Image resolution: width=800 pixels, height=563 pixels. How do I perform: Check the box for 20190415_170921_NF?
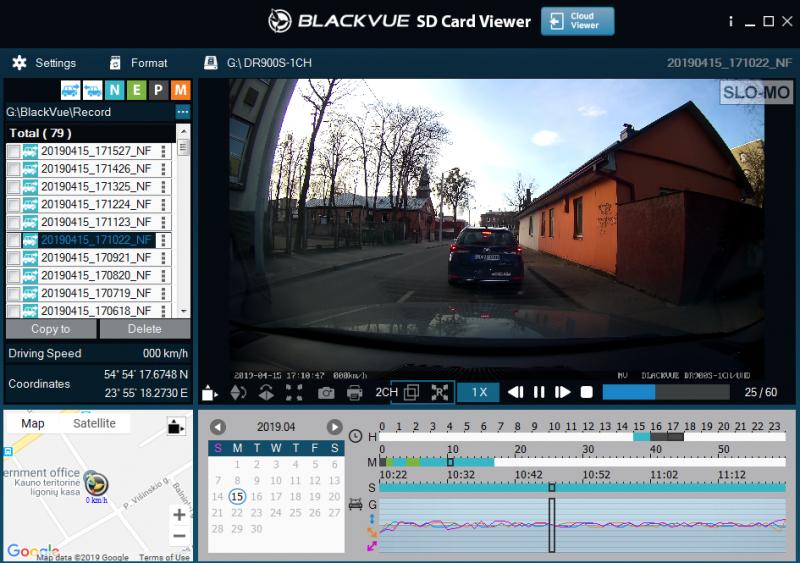click(x=14, y=258)
